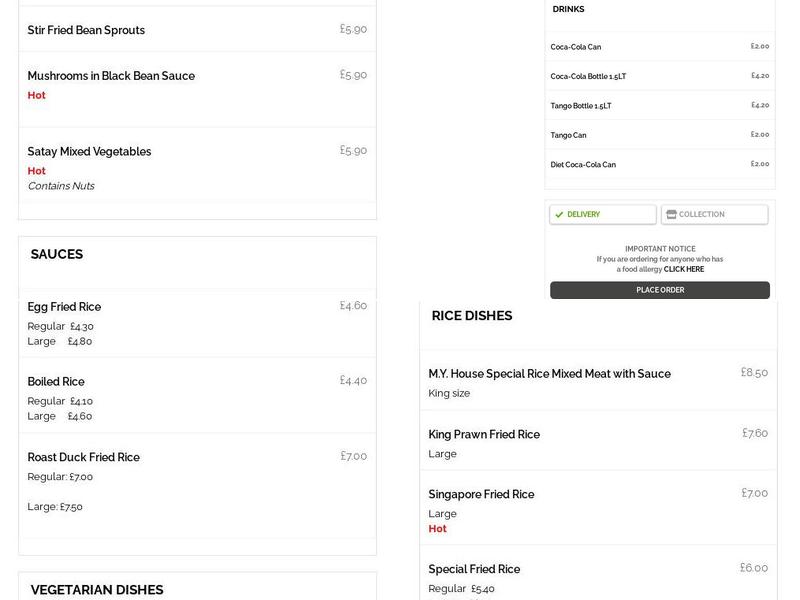Add Satay Mixed Vegetables dish
The width and height of the screenshot is (800, 600).
pos(89,152)
